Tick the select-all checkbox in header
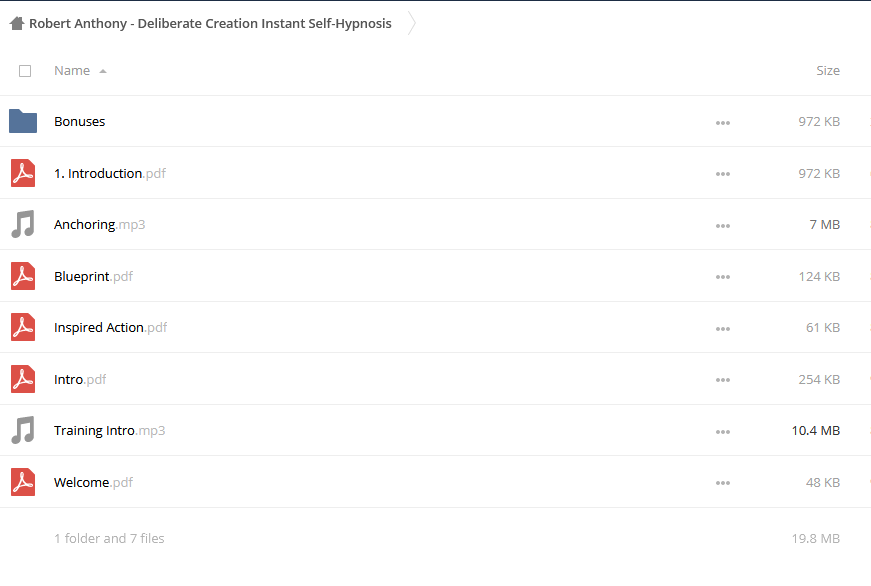This screenshot has width=871, height=586. pos(25,71)
